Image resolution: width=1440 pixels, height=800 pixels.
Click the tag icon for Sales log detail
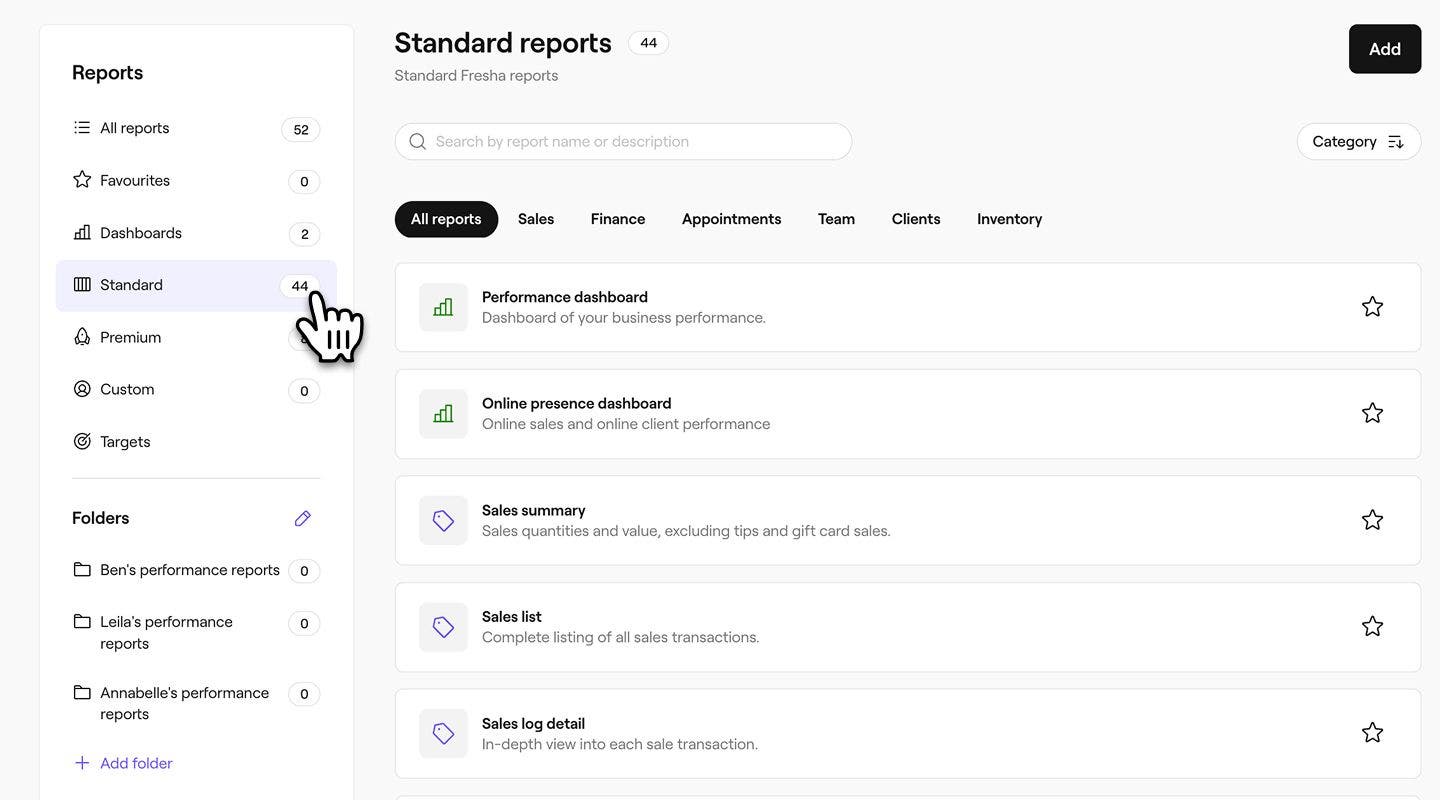tap(443, 733)
